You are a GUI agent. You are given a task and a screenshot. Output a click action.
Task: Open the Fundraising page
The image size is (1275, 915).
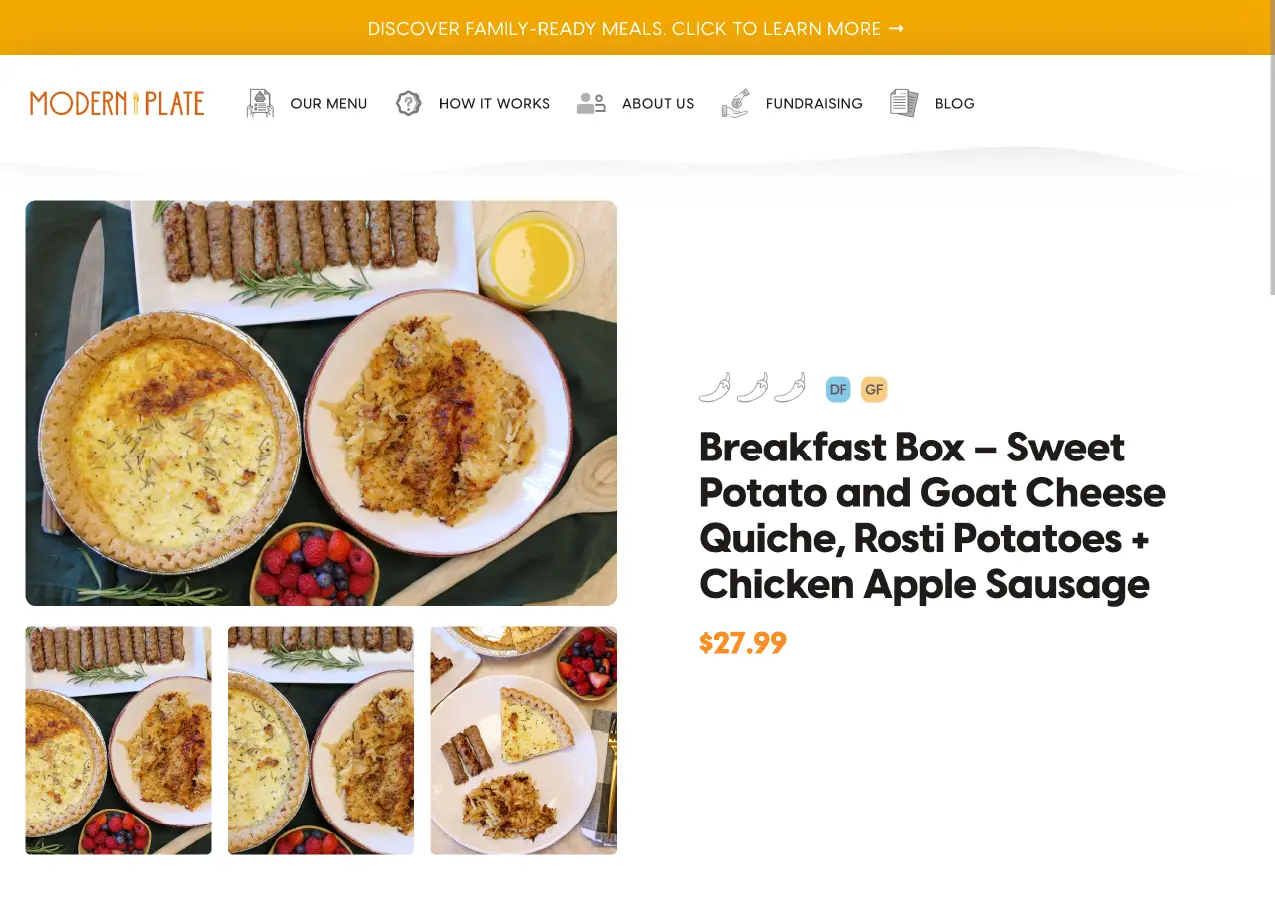coord(814,103)
